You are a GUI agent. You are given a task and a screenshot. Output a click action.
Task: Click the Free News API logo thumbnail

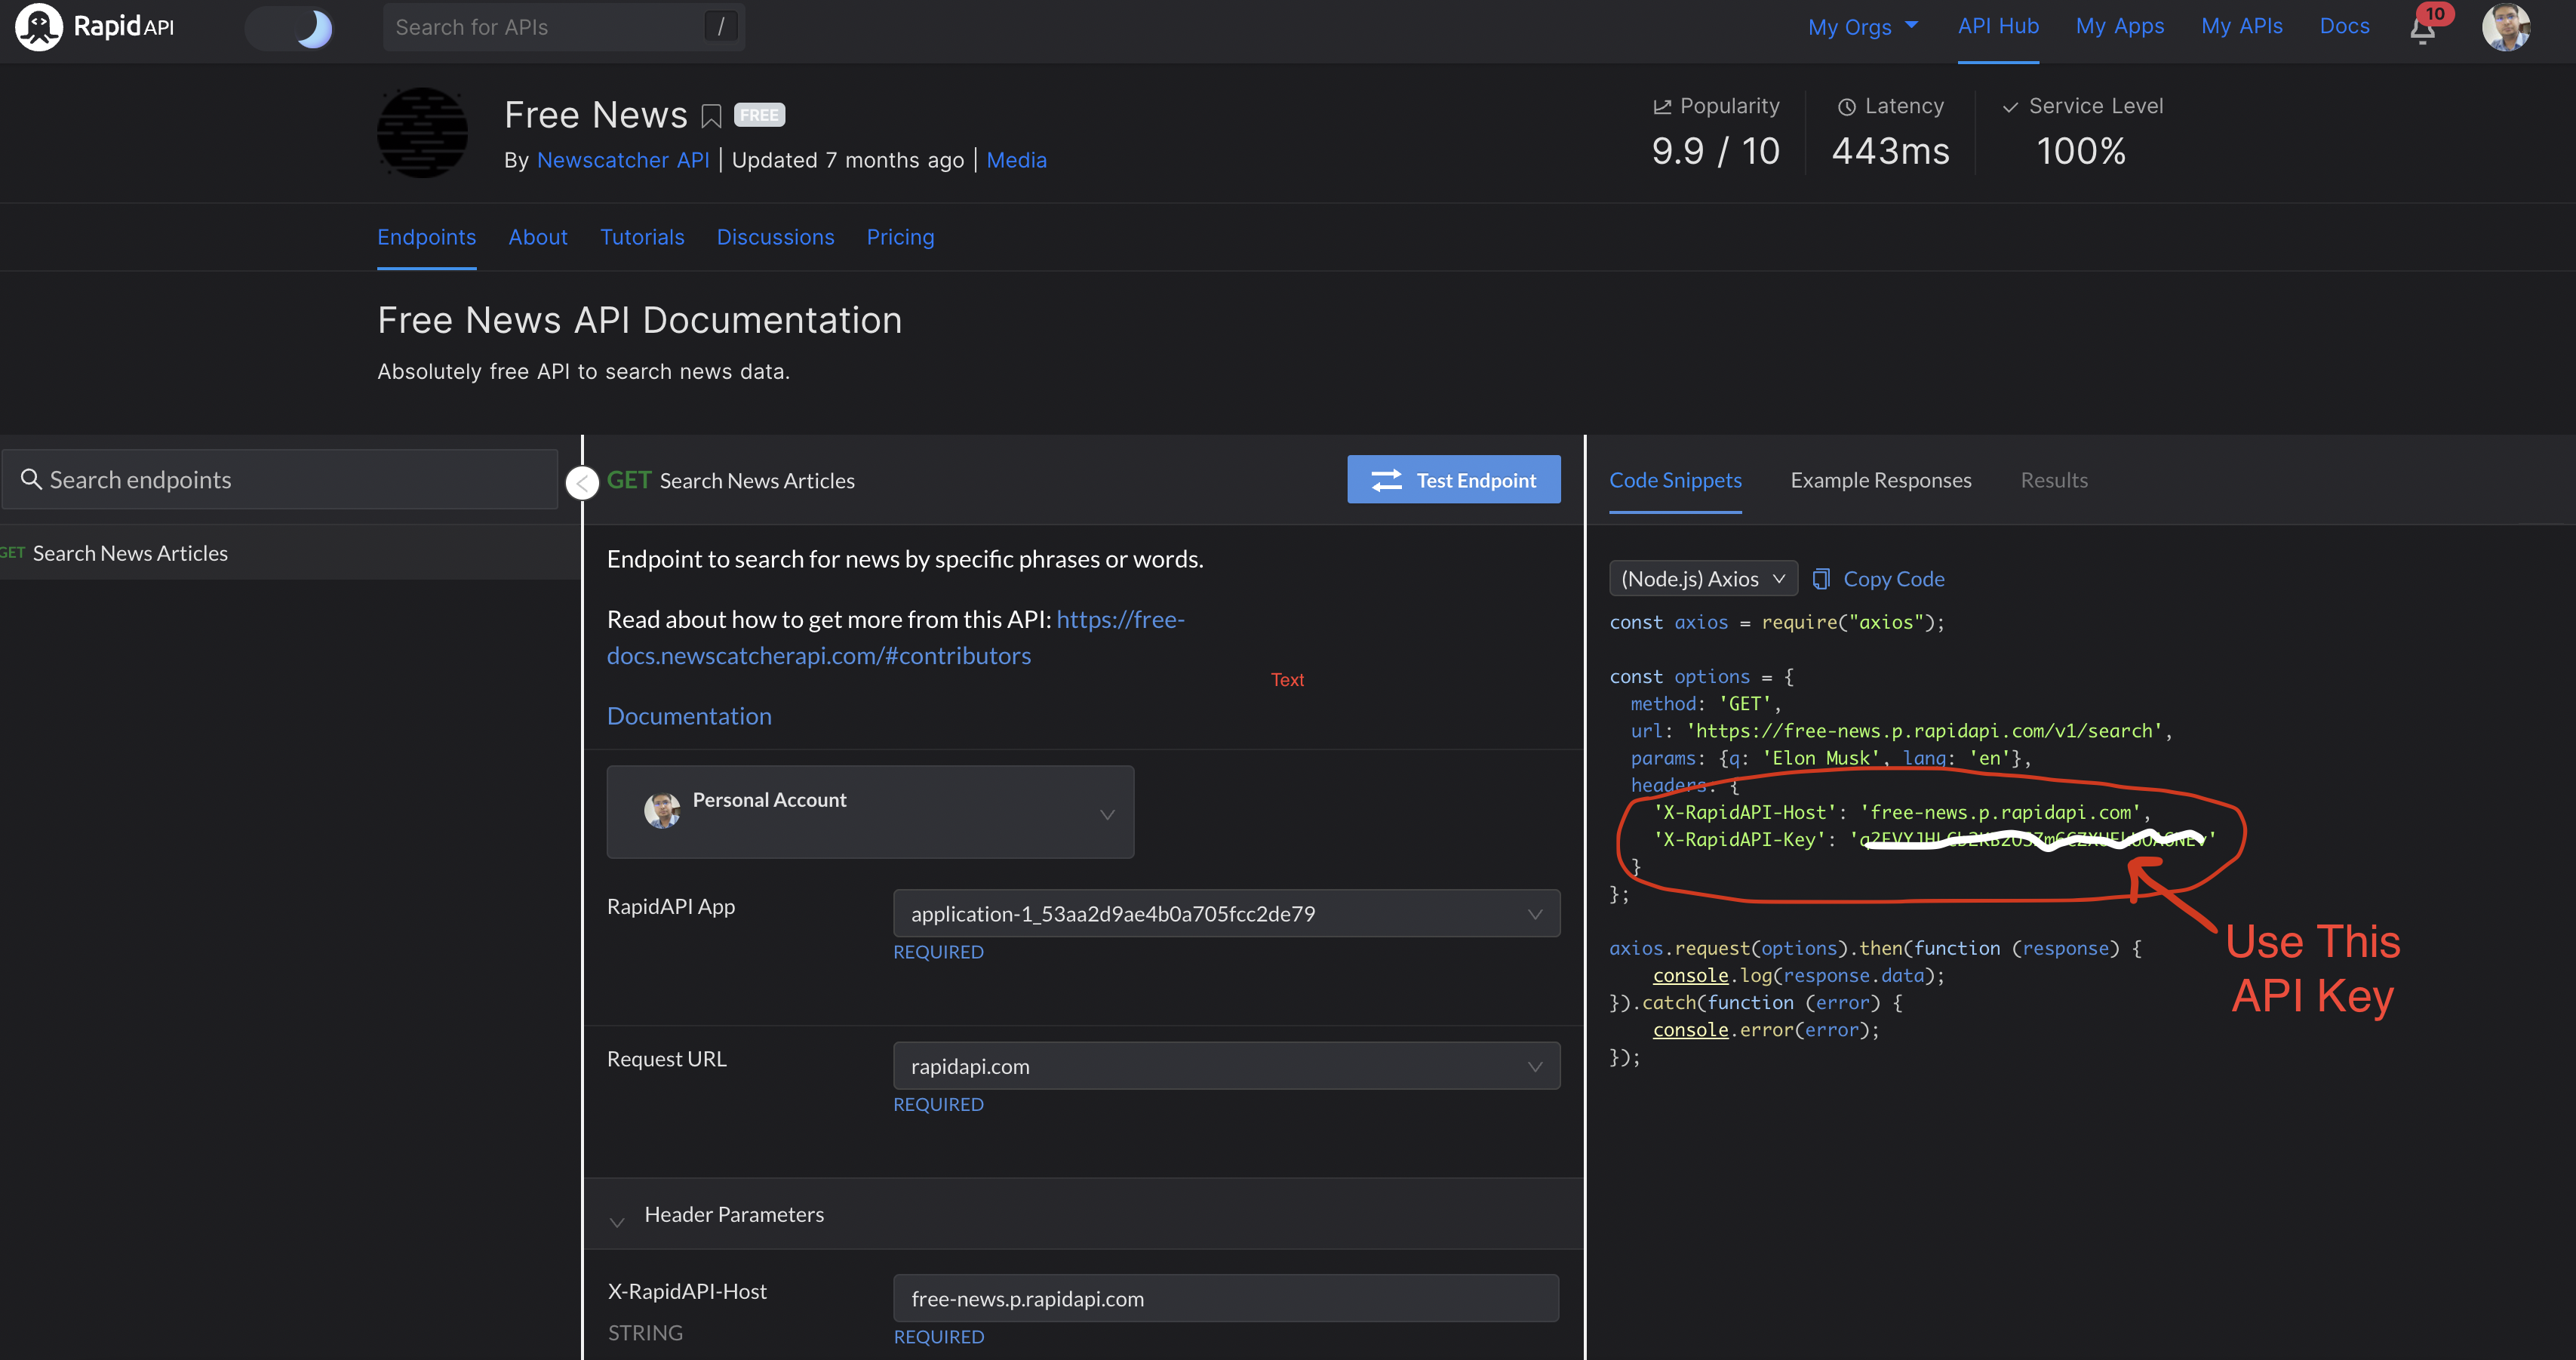[422, 133]
